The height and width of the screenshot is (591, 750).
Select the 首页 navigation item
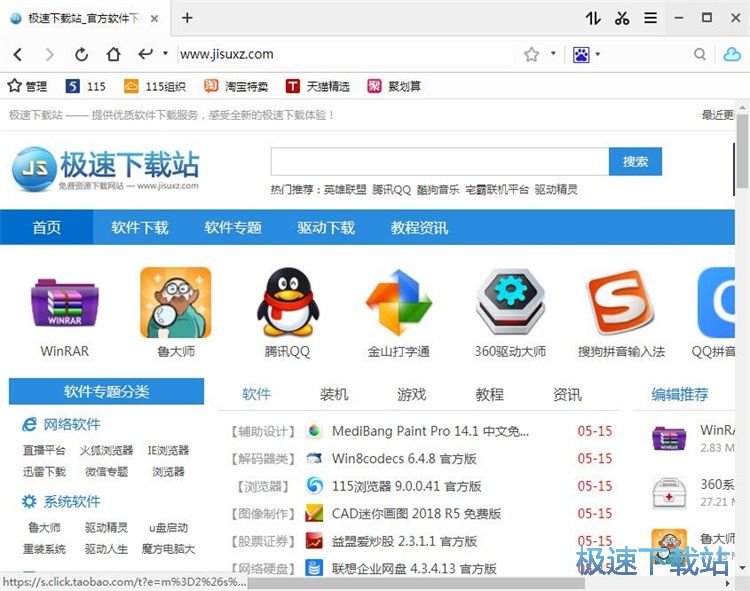point(46,227)
